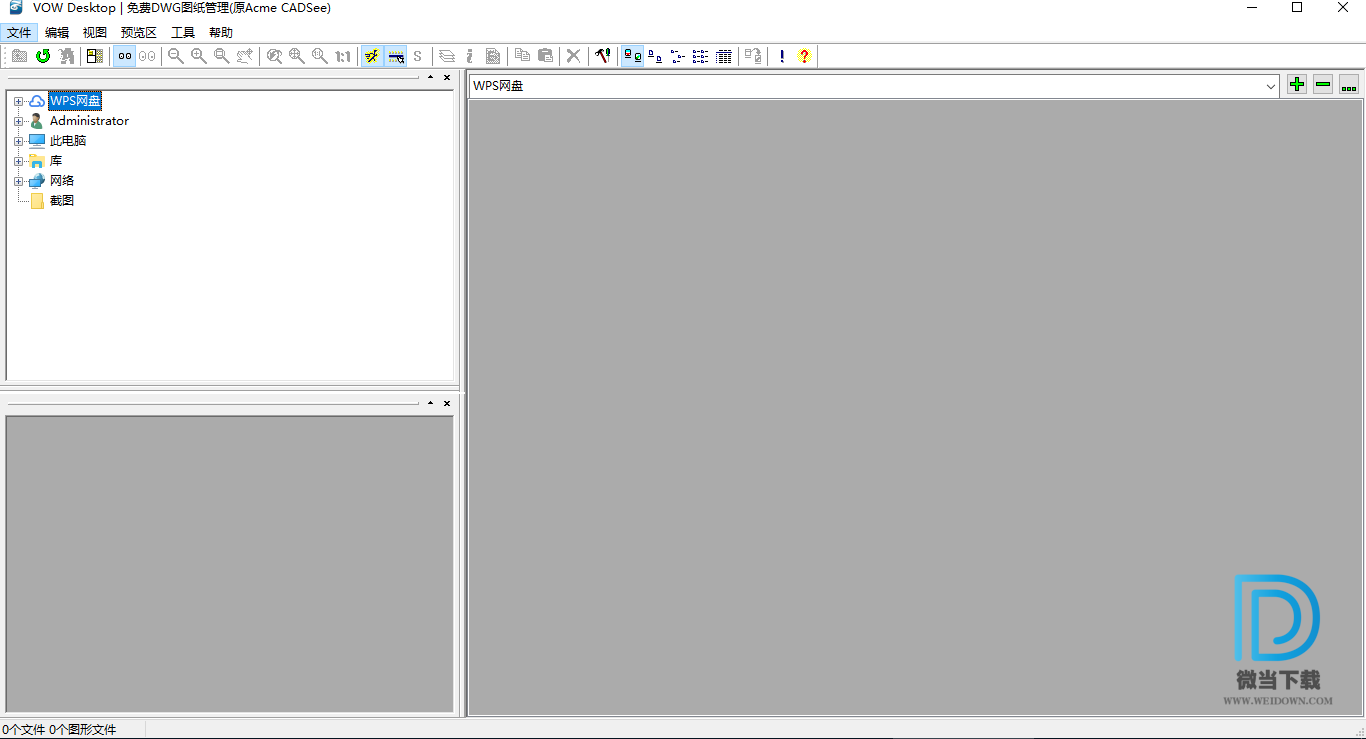Select the list view icon
Image resolution: width=1366 pixels, height=739 pixels.
[701, 56]
